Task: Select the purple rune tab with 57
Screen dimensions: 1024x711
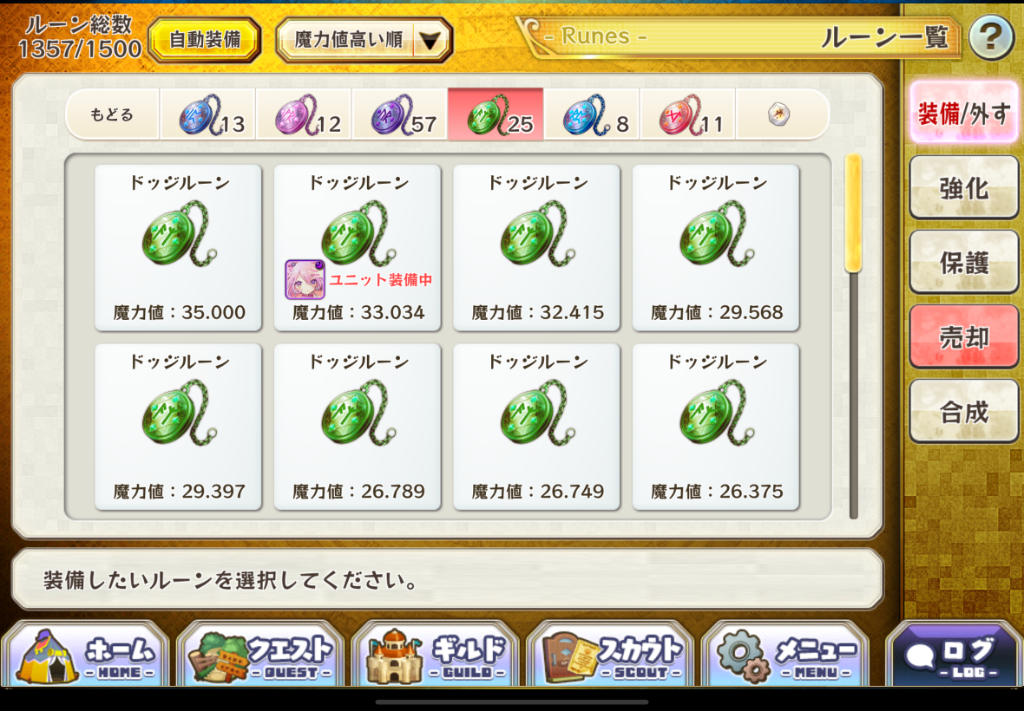Action: [x=400, y=115]
